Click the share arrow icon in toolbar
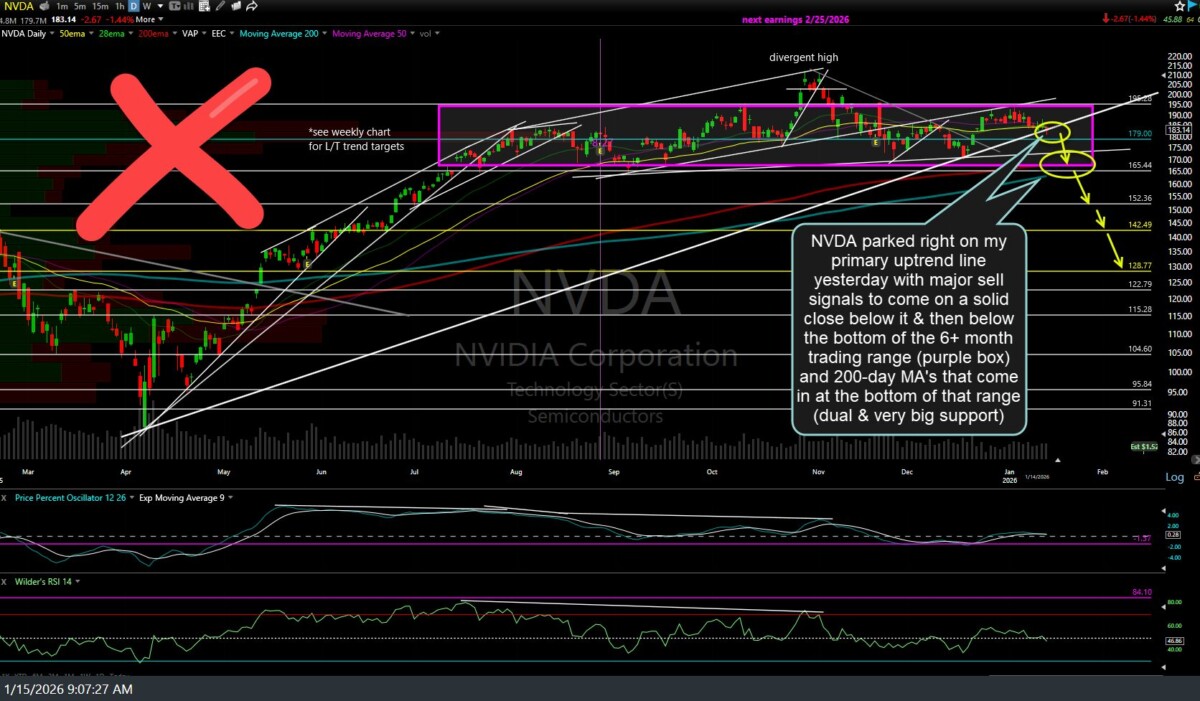The height and width of the screenshot is (701, 1200). click(252, 6)
